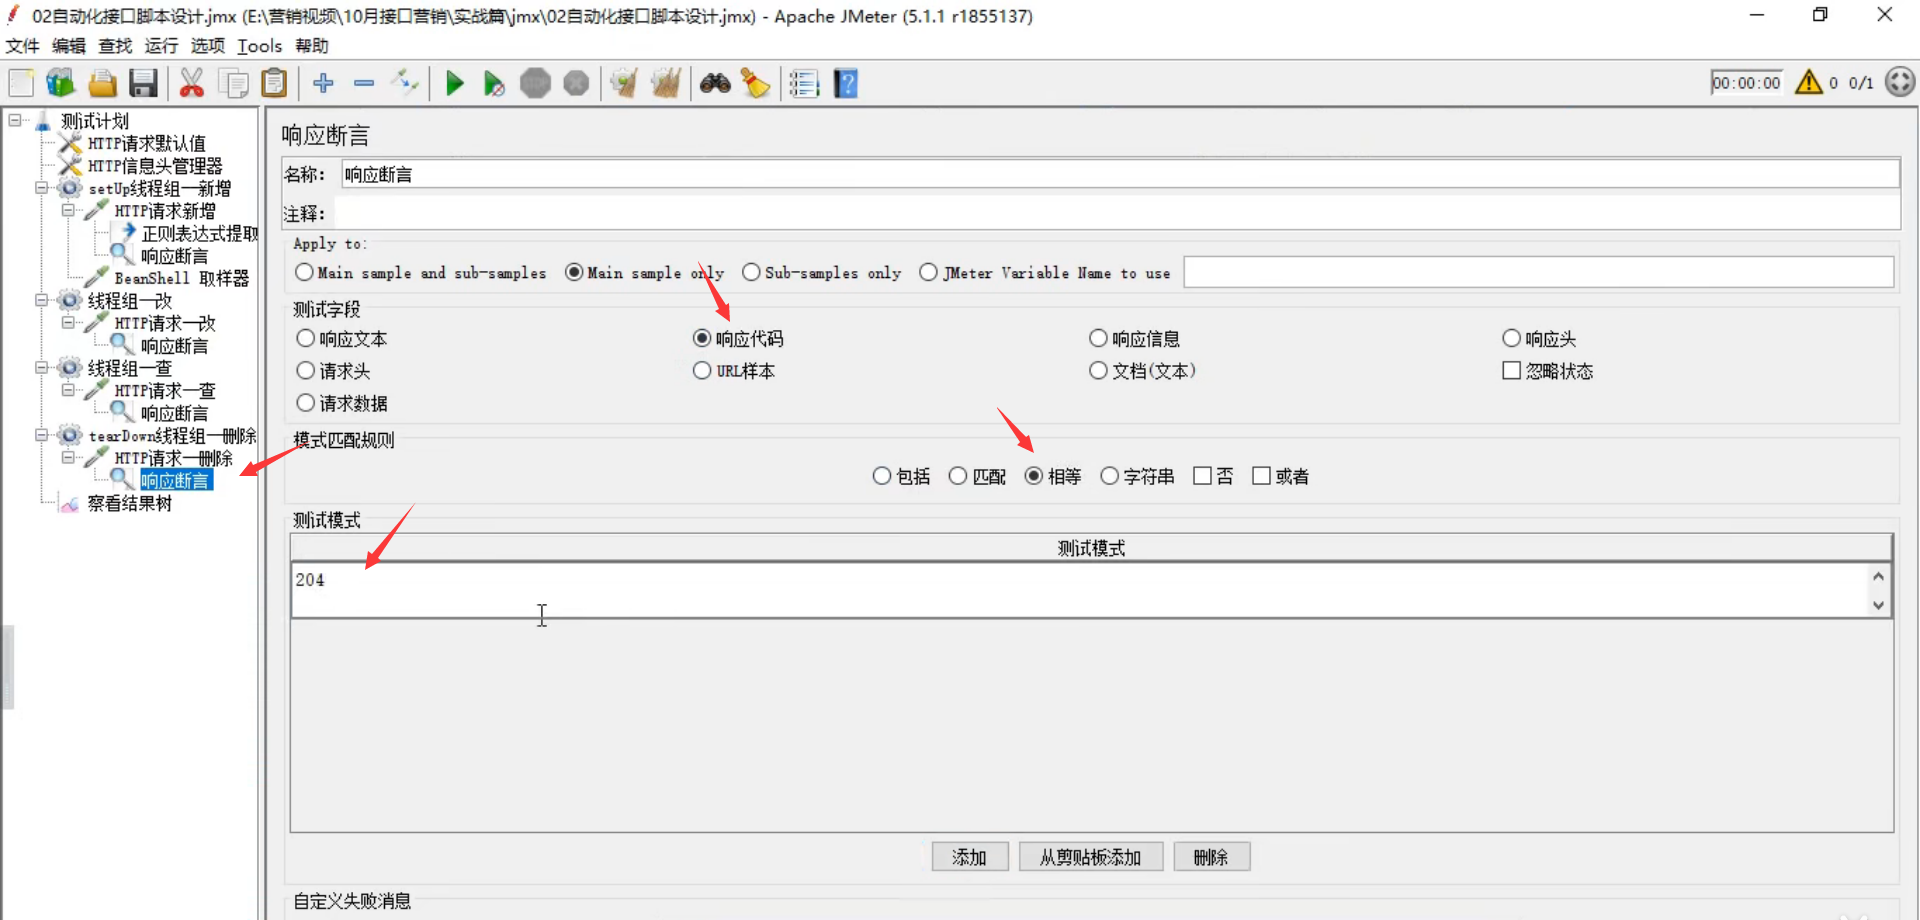
Task: Open the 查找 menu
Action: (115, 46)
